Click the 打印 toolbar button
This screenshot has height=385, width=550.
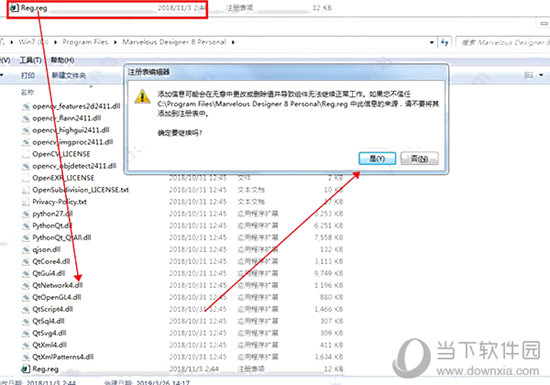pyautogui.click(x=28, y=75)
